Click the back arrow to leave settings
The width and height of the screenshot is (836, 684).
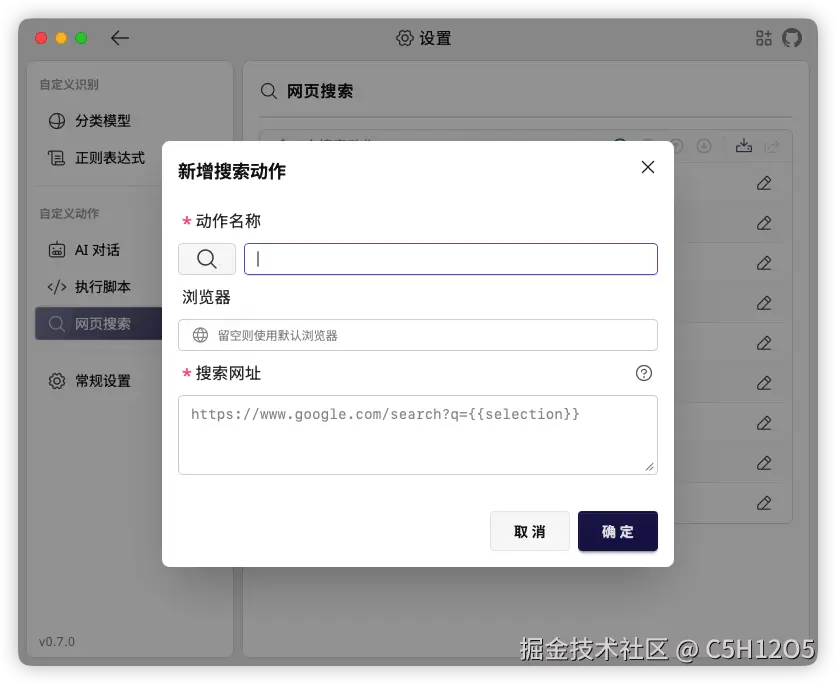pyautogui.click(x=119, y=37)
